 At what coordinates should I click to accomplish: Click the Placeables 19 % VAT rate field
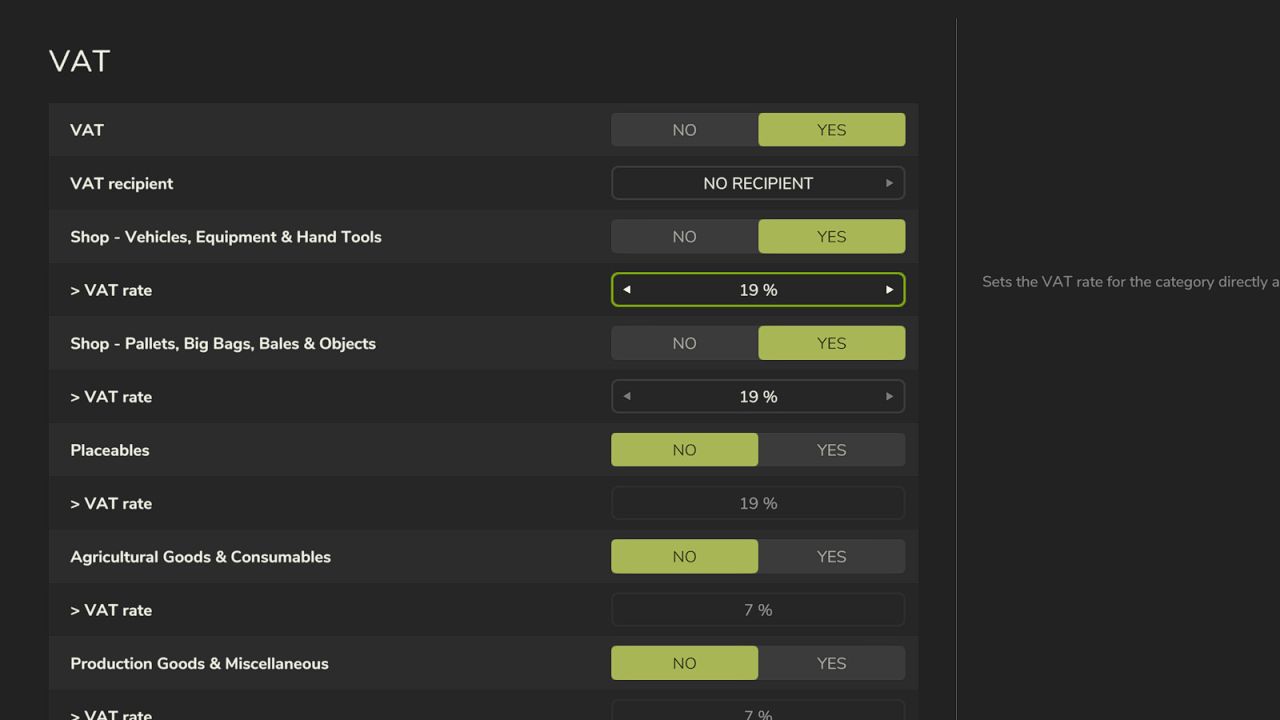click(x=758, y=503)
